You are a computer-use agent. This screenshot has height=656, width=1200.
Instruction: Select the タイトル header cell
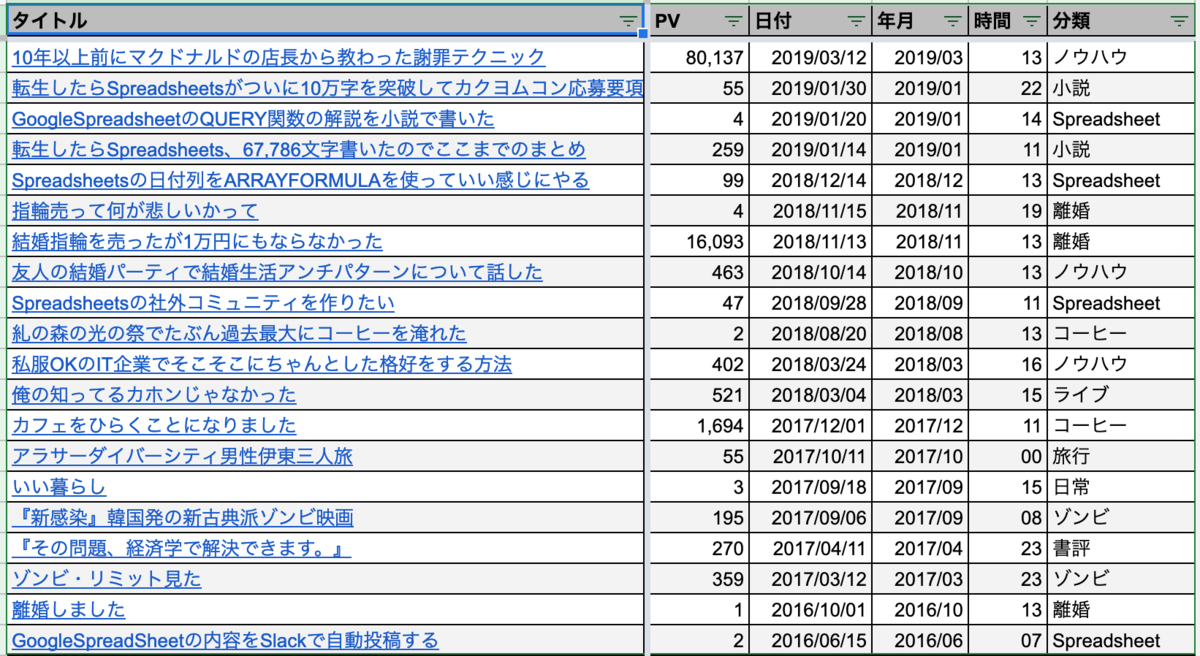pos(323,21)
